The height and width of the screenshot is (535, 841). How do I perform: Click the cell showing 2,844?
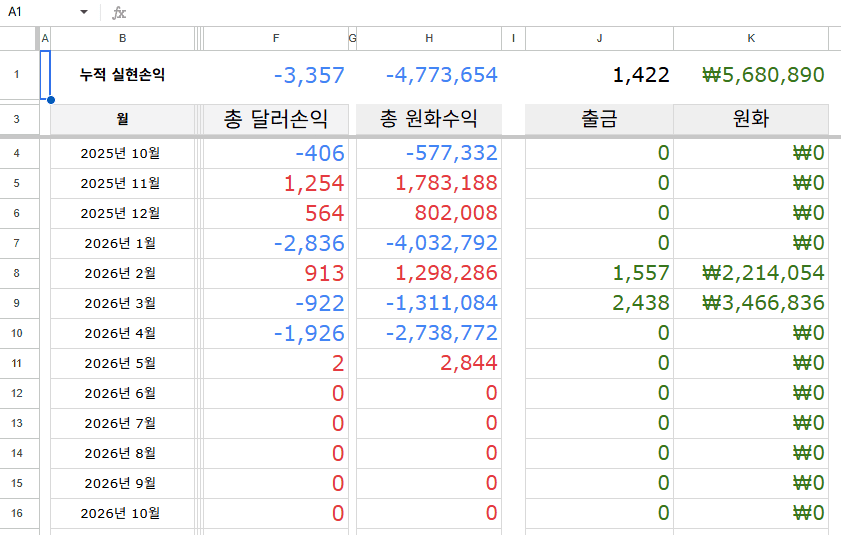[x=429, y=364]
